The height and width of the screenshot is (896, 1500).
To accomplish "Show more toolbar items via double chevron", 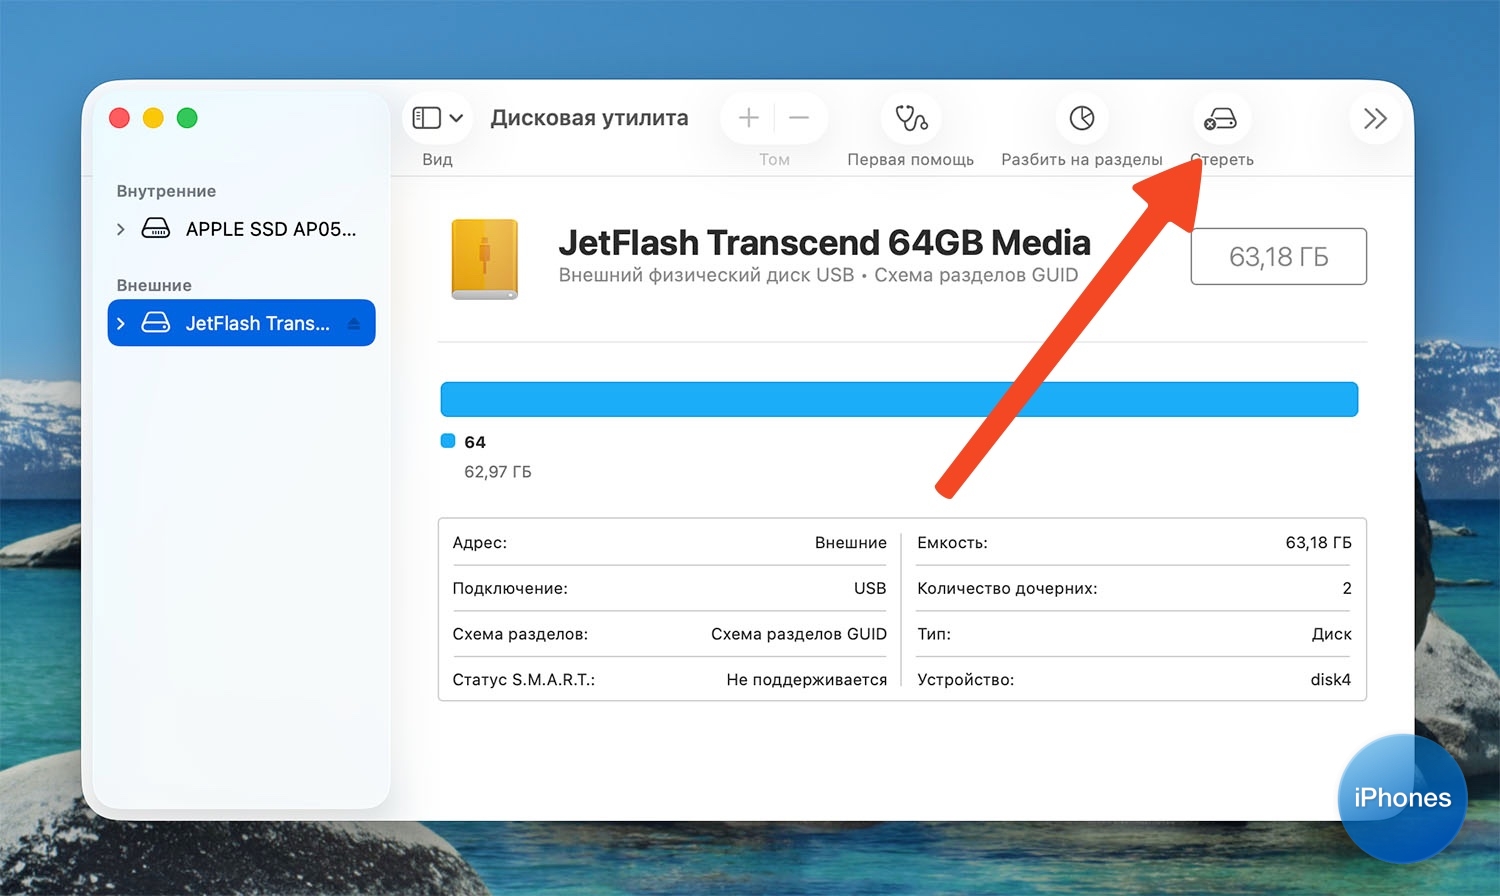I will pyautogui.click(x=1375, y=118).
